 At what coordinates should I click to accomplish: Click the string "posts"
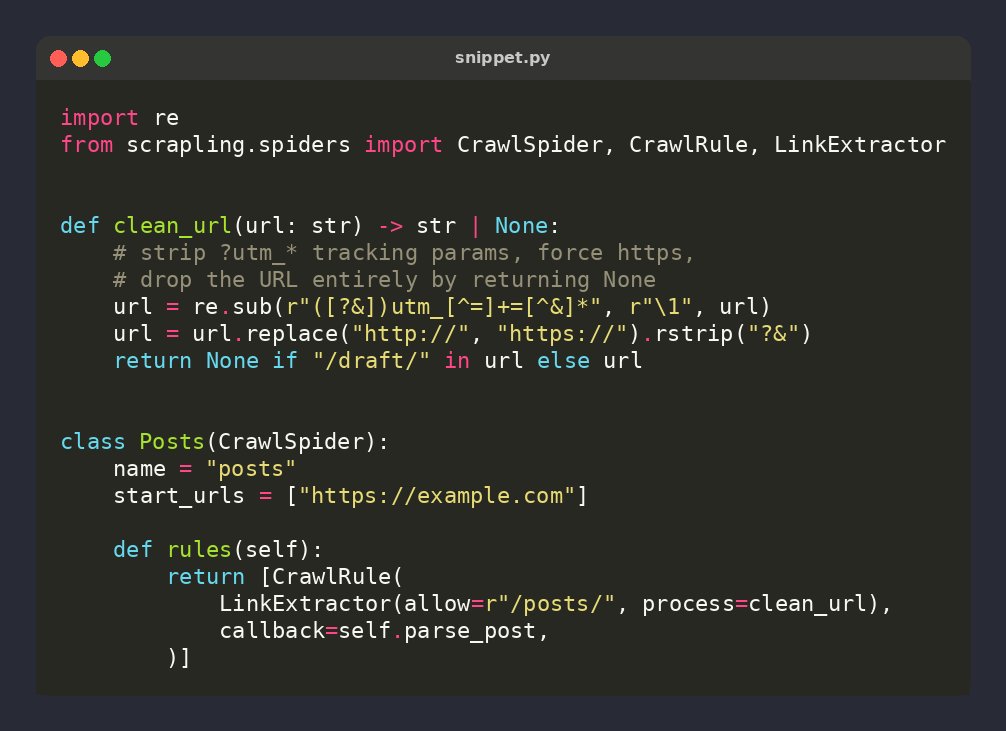(x=251, y=469)
